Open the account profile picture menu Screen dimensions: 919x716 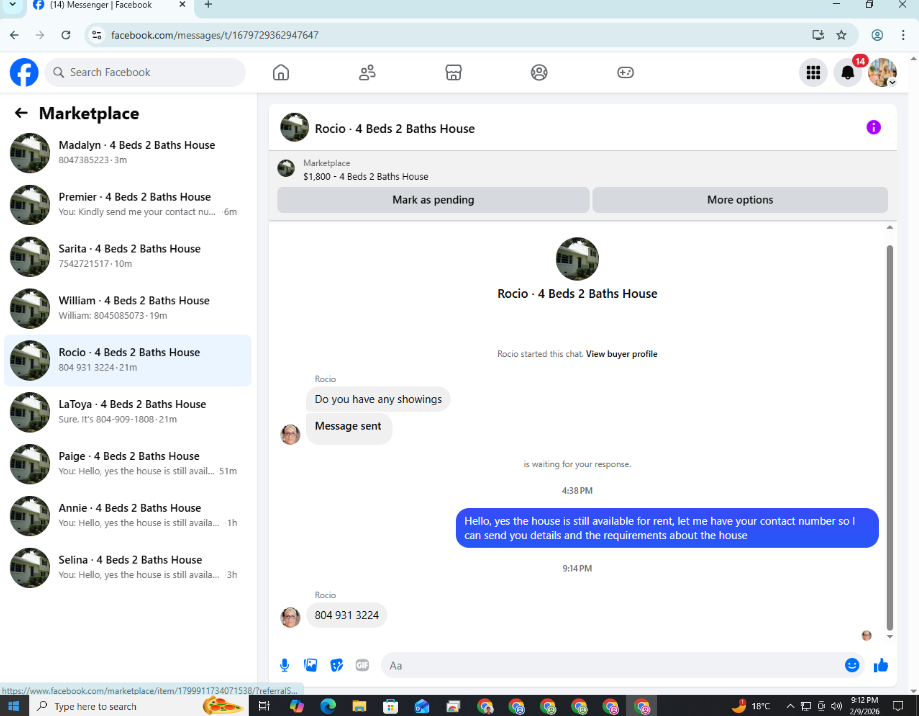click(x=882, y=73)
